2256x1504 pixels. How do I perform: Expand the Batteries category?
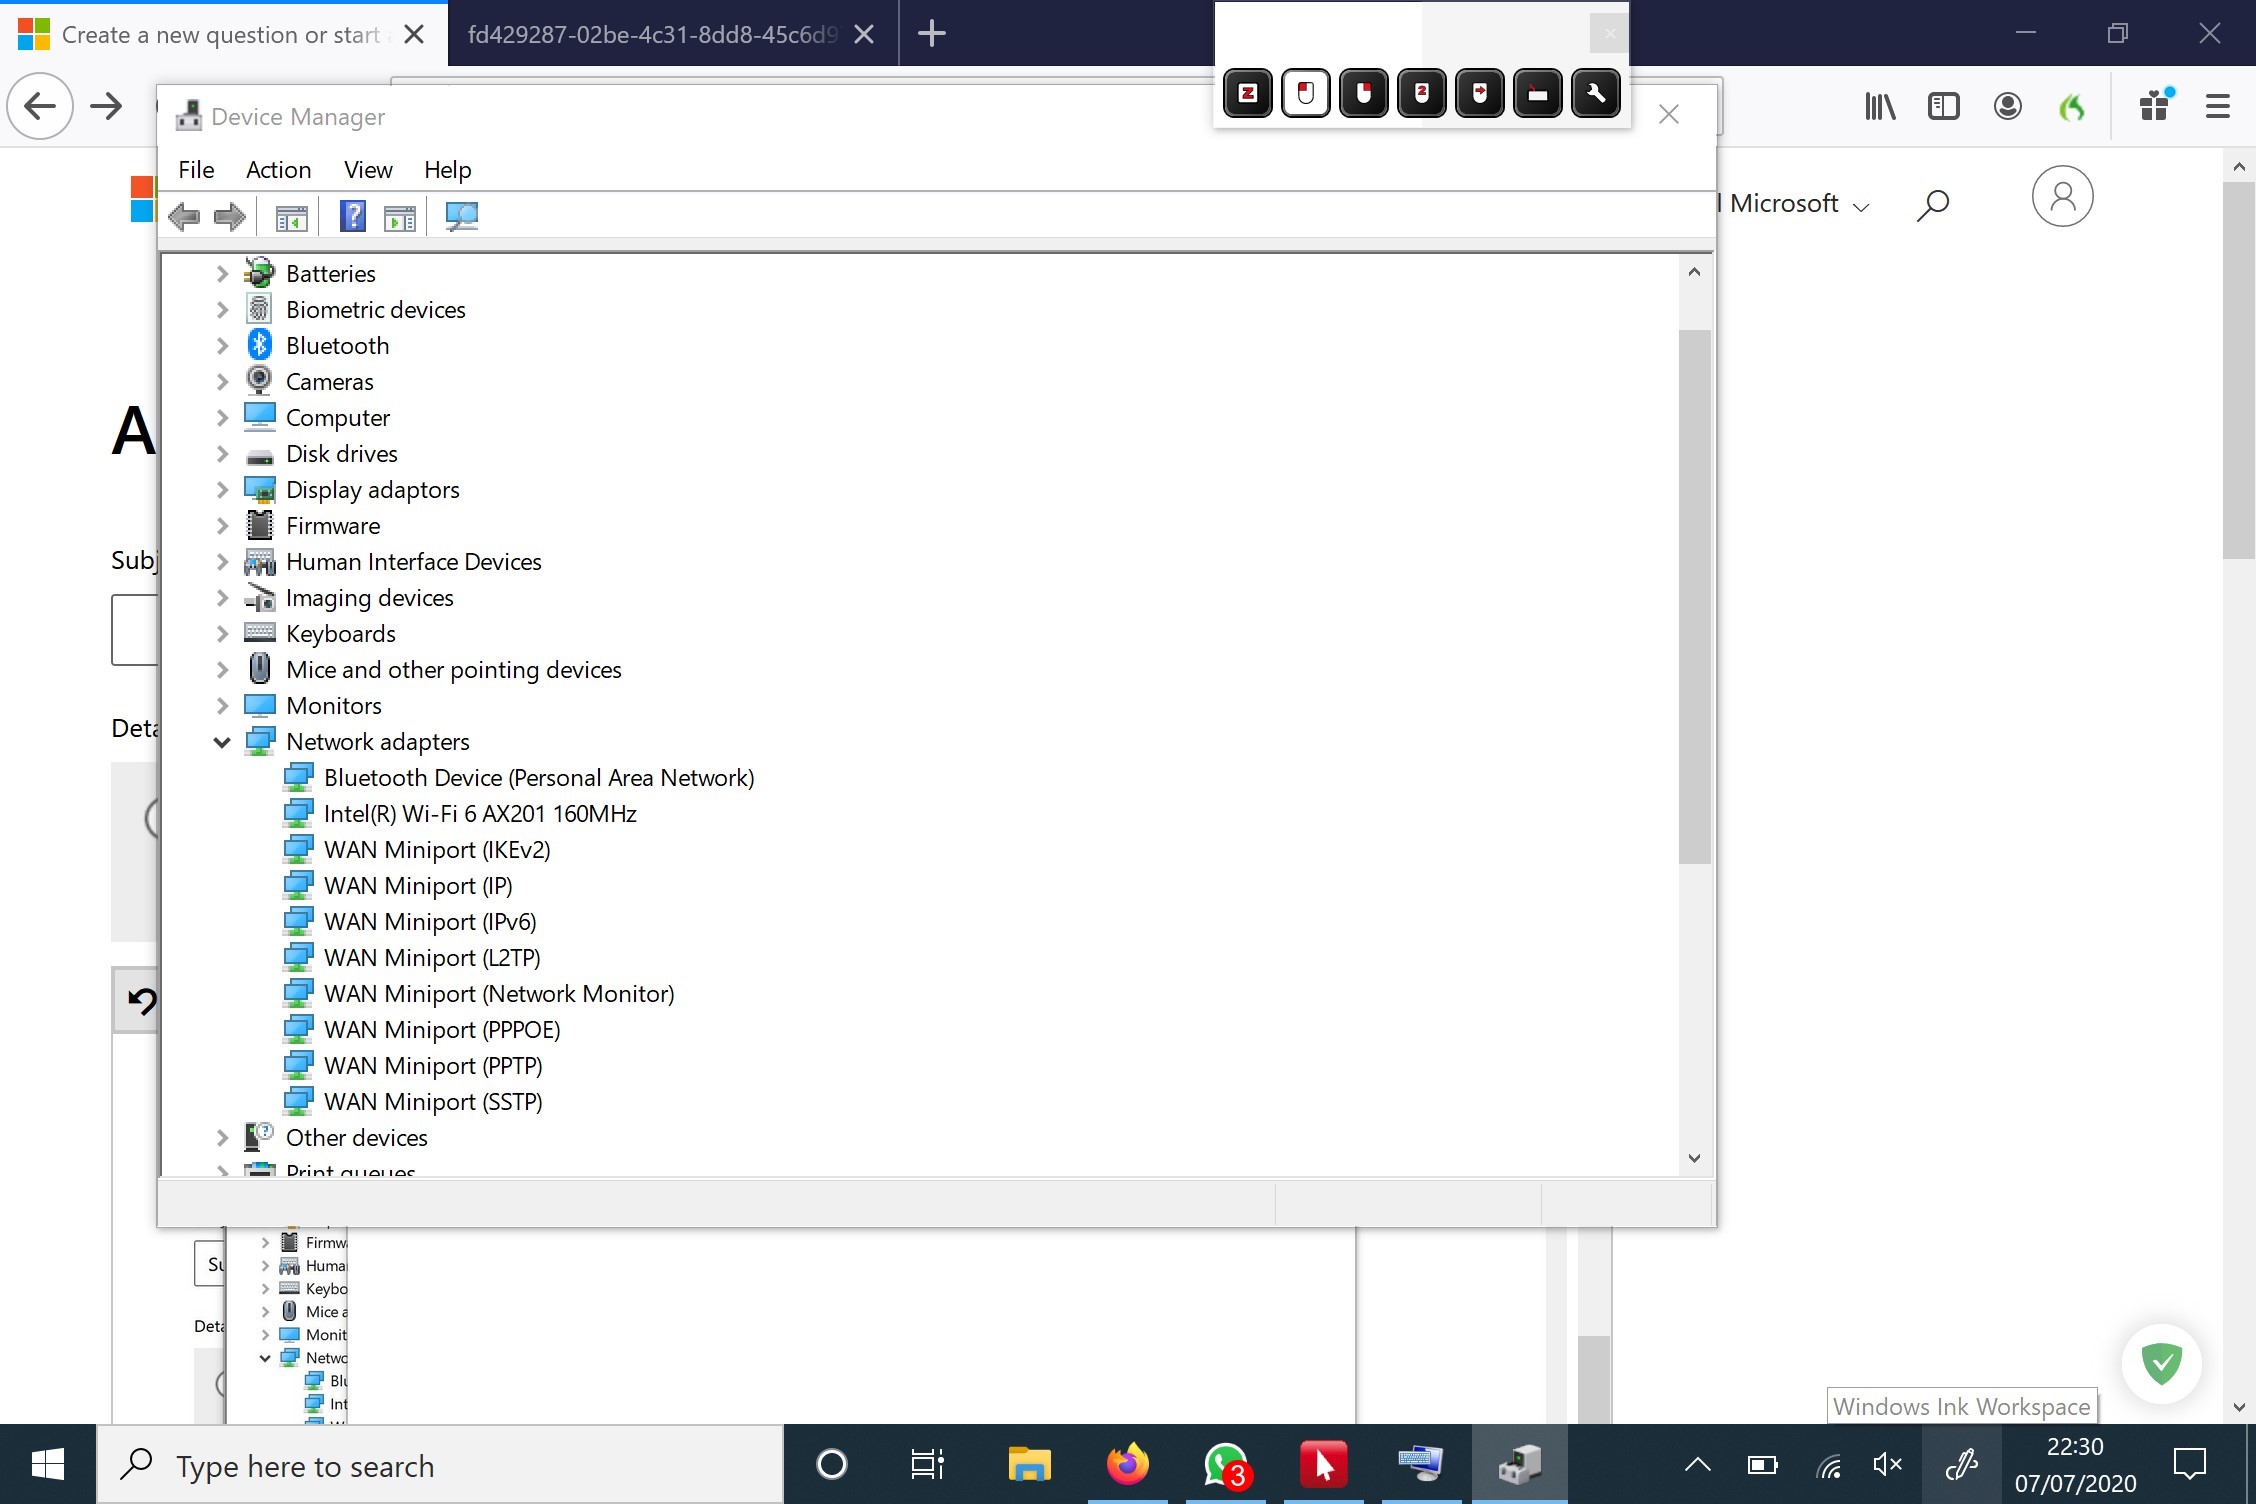click(x=222, y=274)
